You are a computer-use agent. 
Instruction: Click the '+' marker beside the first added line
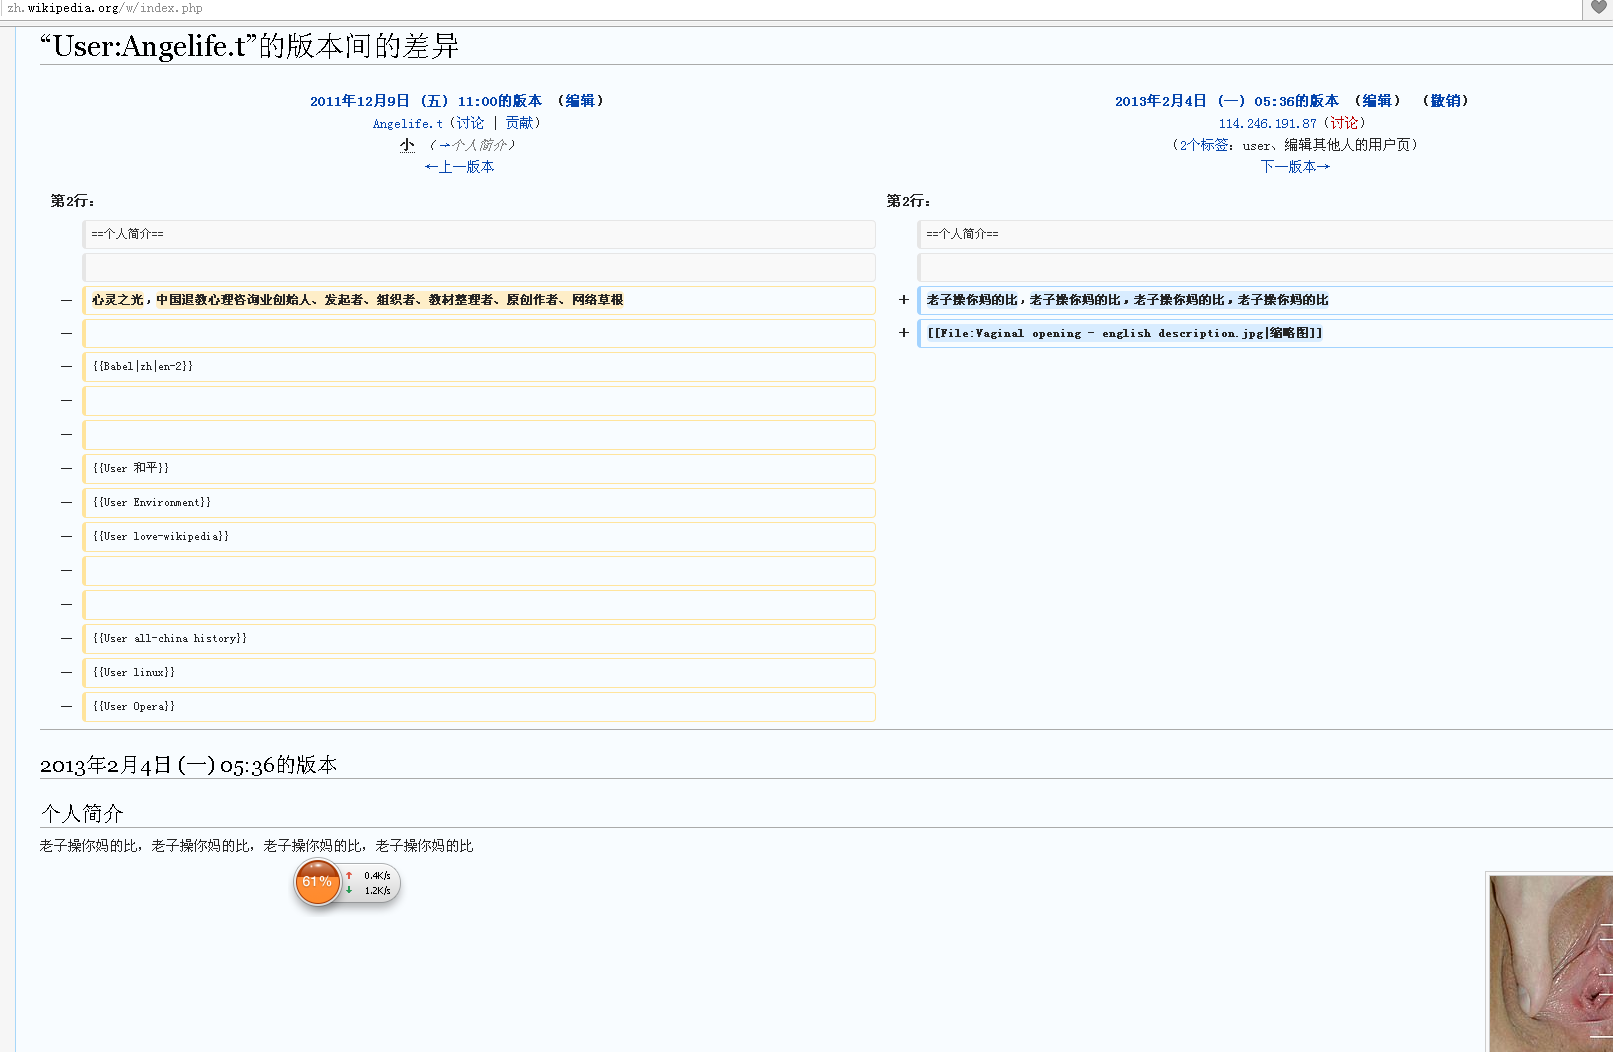pos(903,299)
